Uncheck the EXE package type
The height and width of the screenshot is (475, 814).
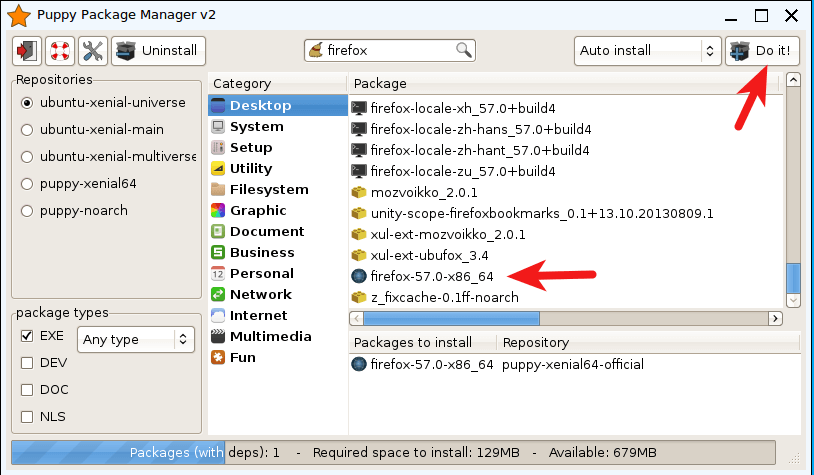click(x=27, y=336)
